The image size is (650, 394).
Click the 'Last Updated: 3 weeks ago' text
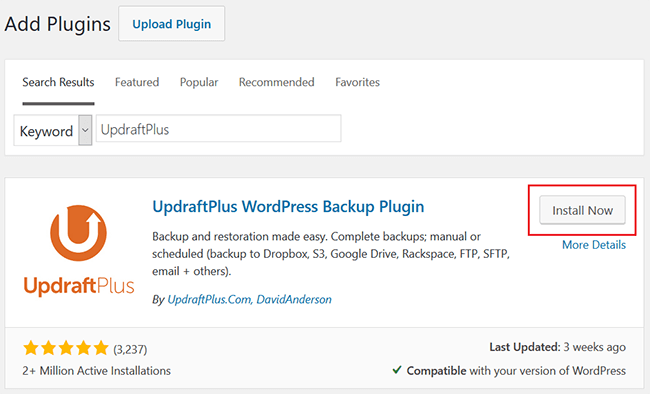[557, 347]
